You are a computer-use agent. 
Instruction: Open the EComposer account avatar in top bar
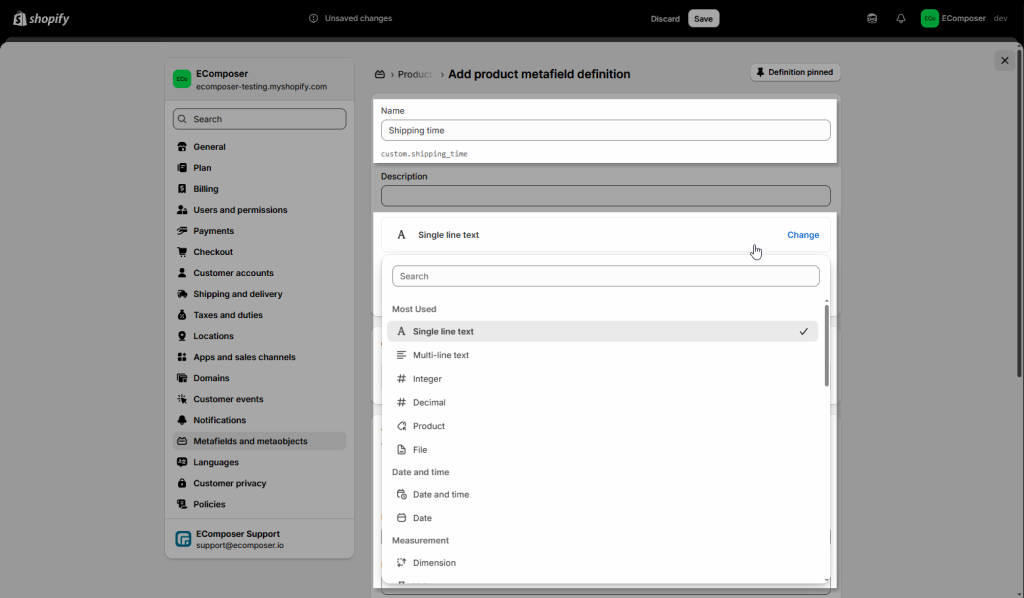point(929,18)
